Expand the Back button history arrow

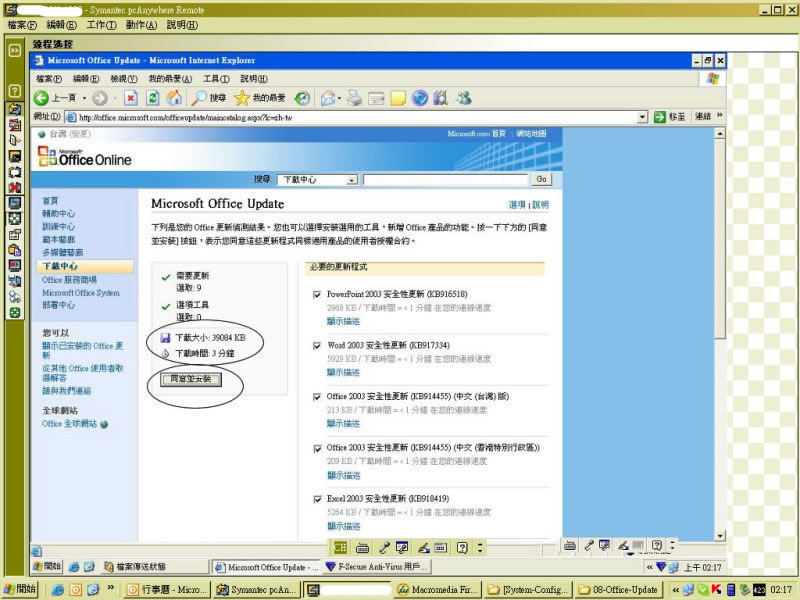pyautogui.click(x=84, y=98)
